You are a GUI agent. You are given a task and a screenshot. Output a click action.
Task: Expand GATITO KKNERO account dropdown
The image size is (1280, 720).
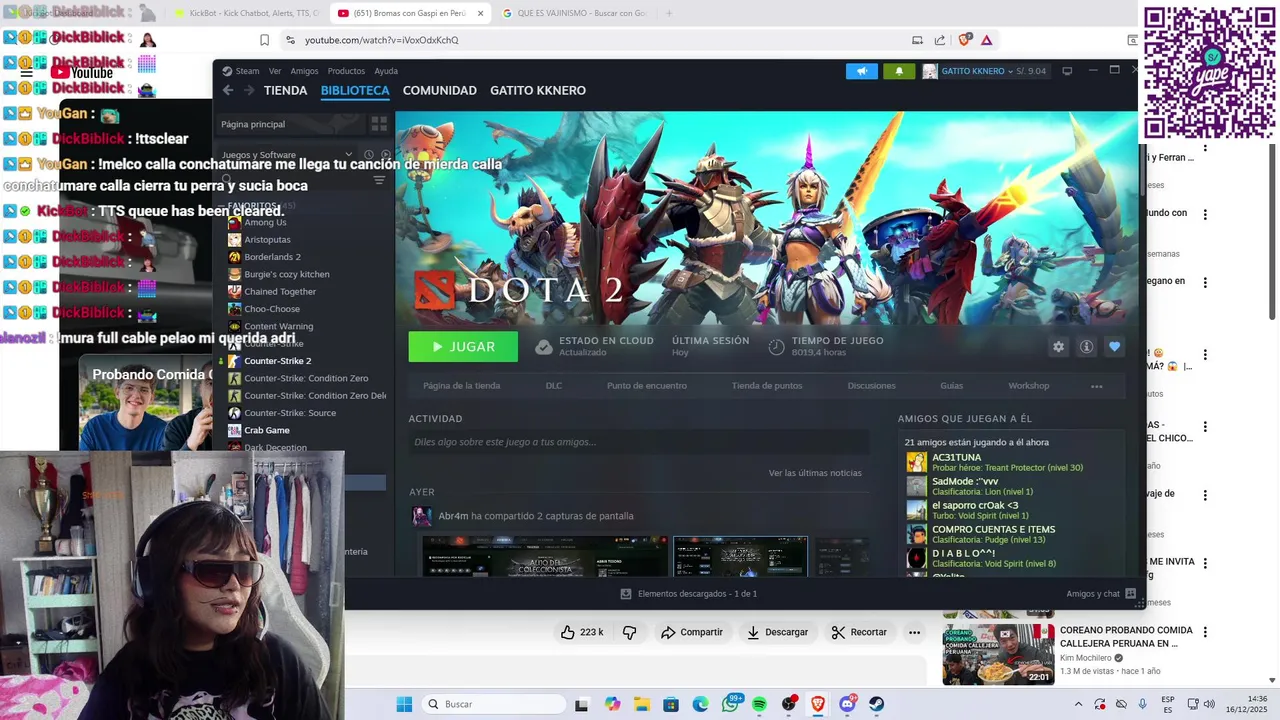[1010, 71]
